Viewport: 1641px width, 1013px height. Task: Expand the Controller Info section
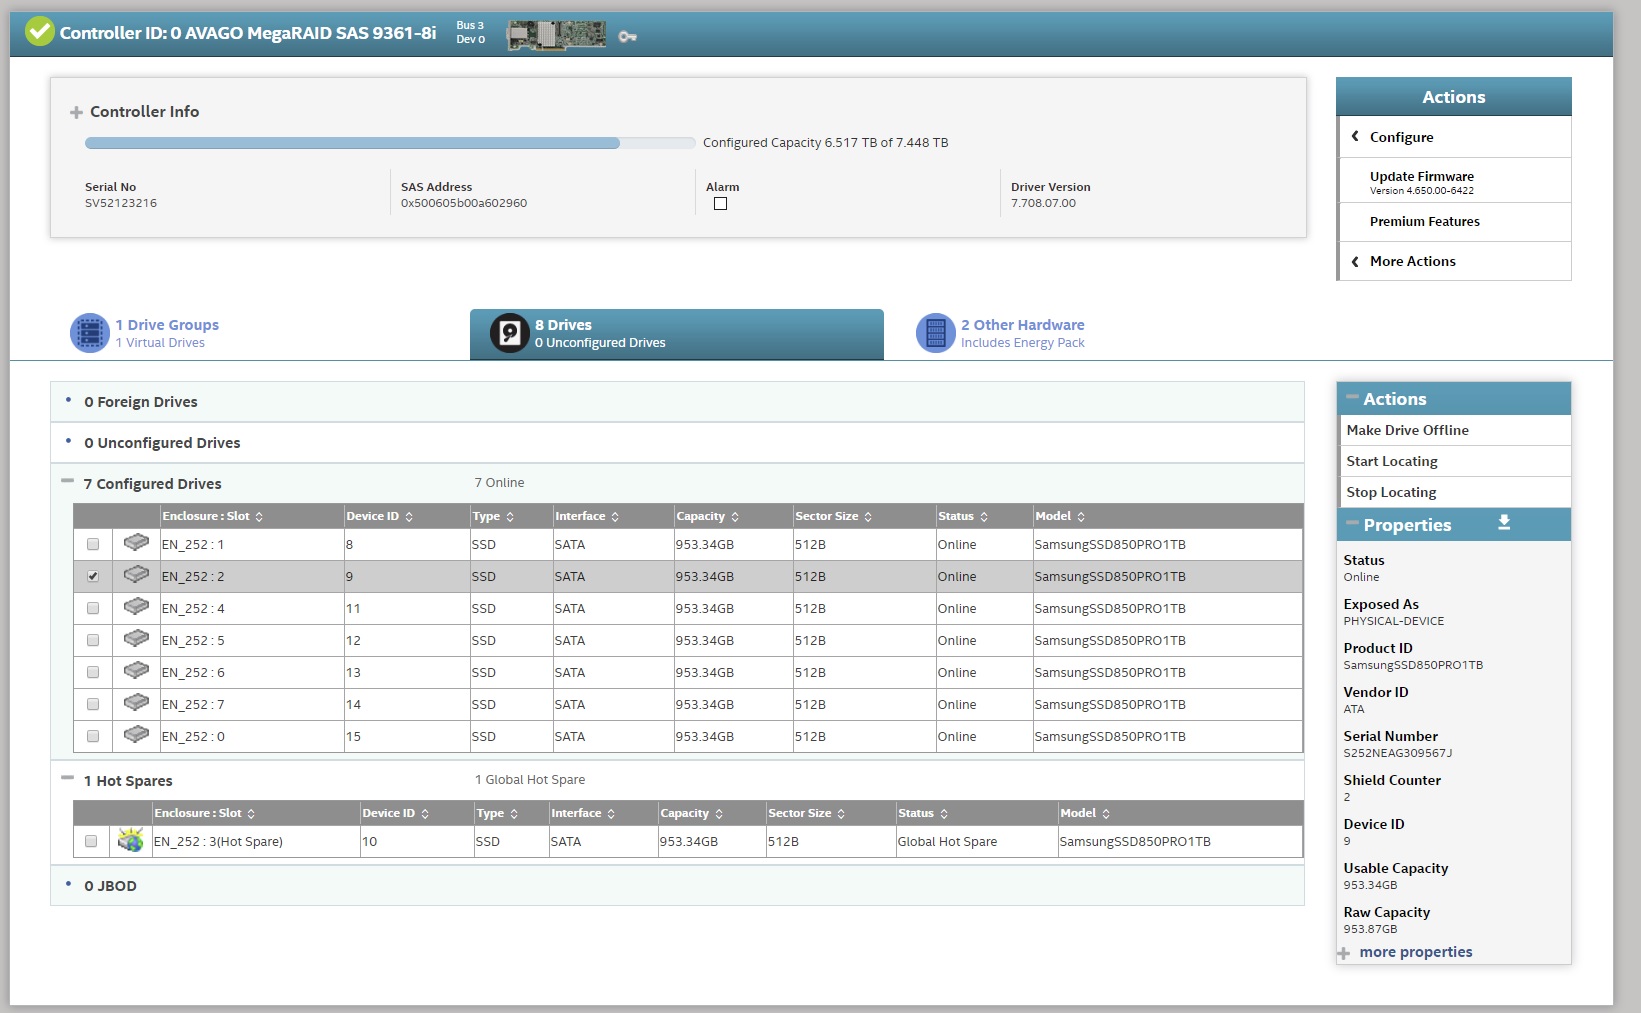pos(76,112)
